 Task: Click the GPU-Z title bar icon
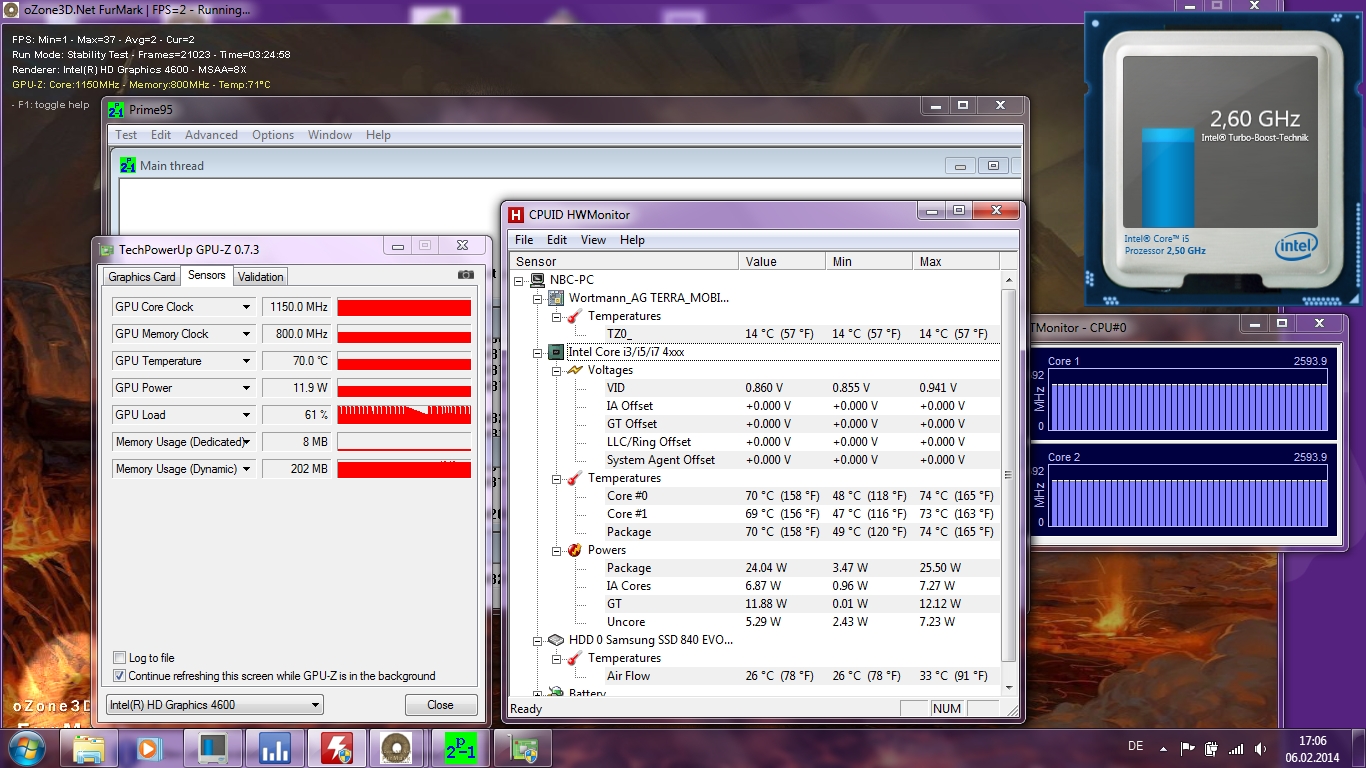[106, 249]
